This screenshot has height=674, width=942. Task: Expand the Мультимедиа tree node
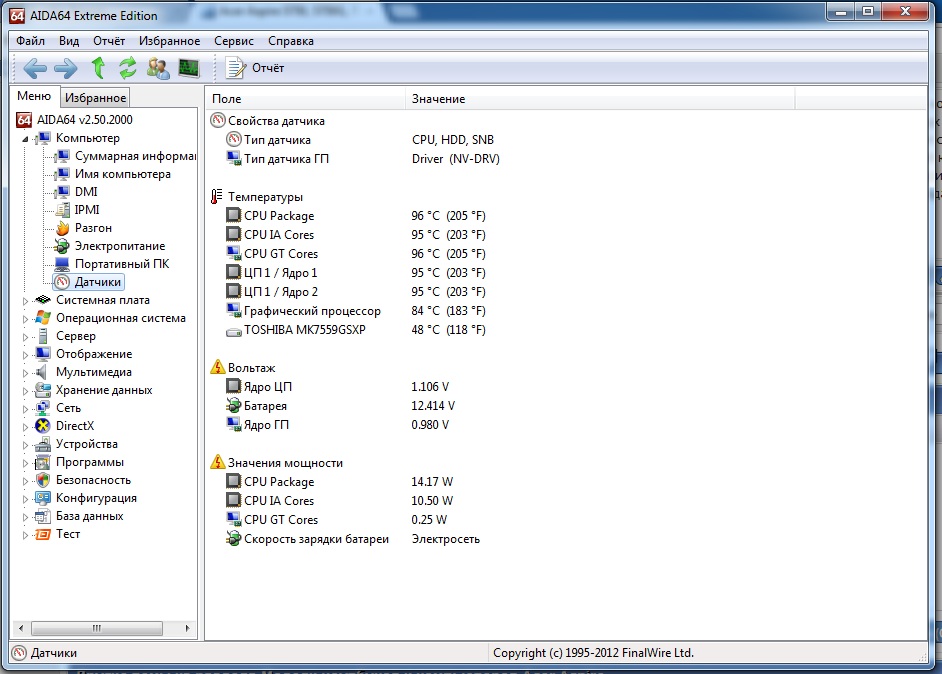(26, 373)
